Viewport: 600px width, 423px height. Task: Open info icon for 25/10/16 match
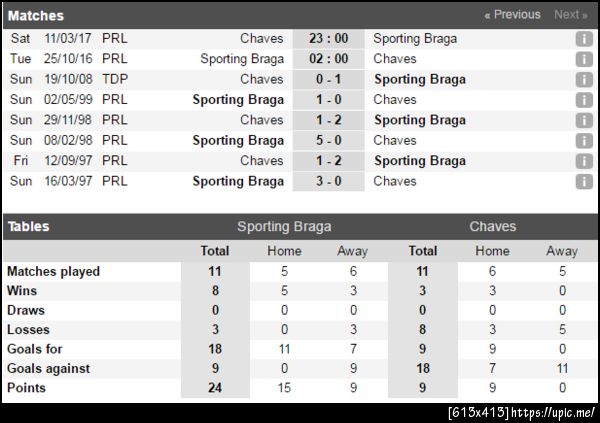click(x=584, y=59)
